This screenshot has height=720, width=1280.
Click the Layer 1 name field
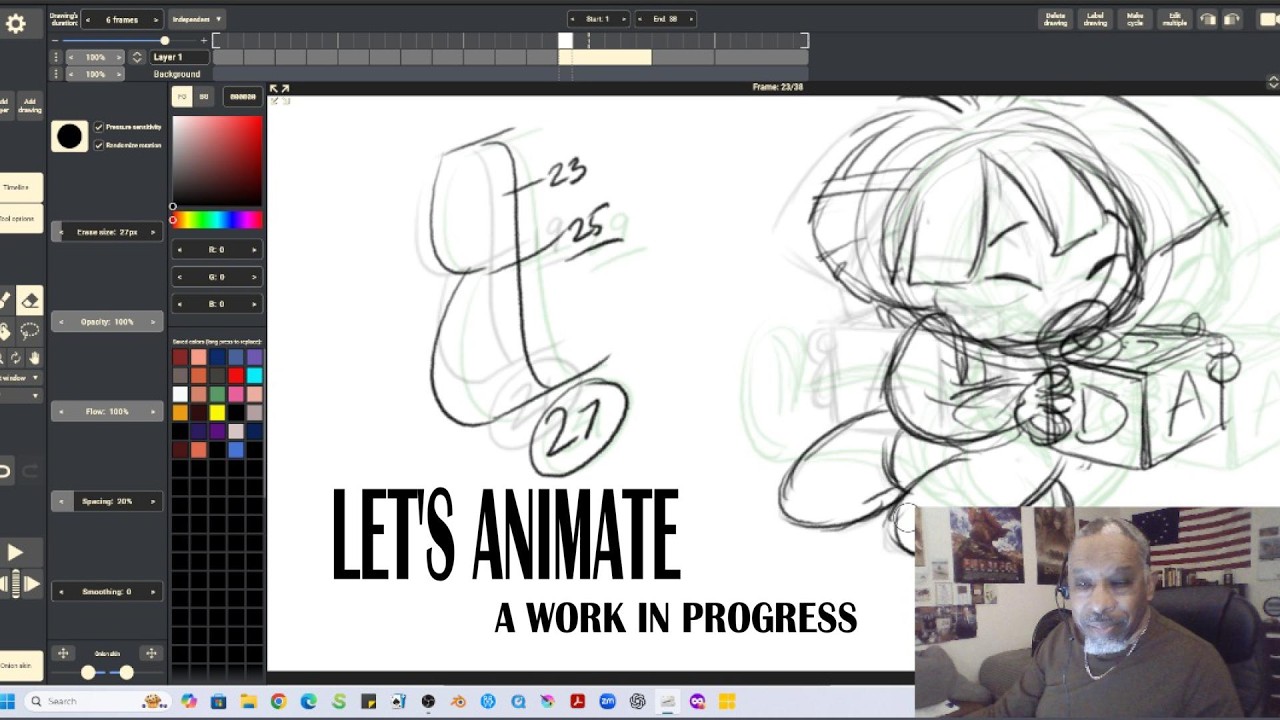(x=179, y=57)
